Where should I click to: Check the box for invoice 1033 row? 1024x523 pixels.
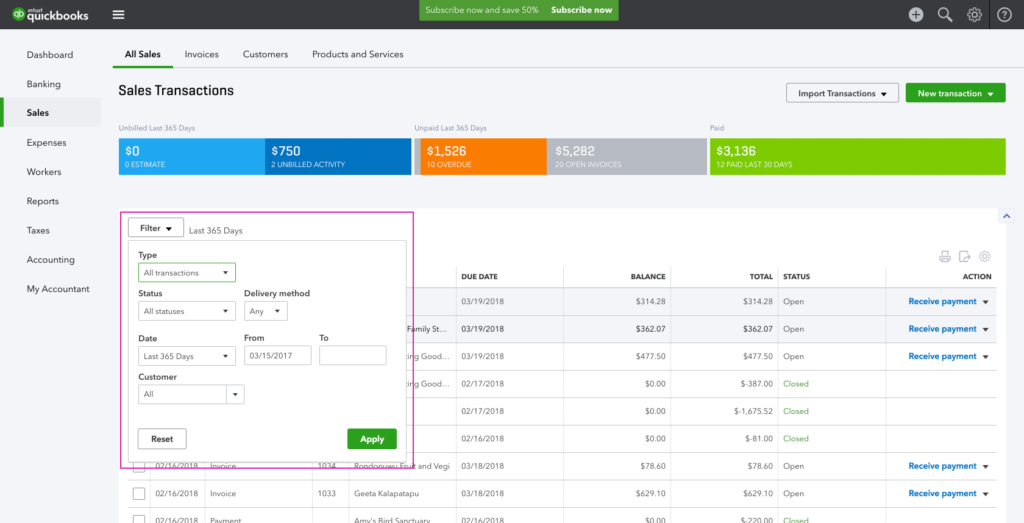pyautogui.click(x=138, y=494)
